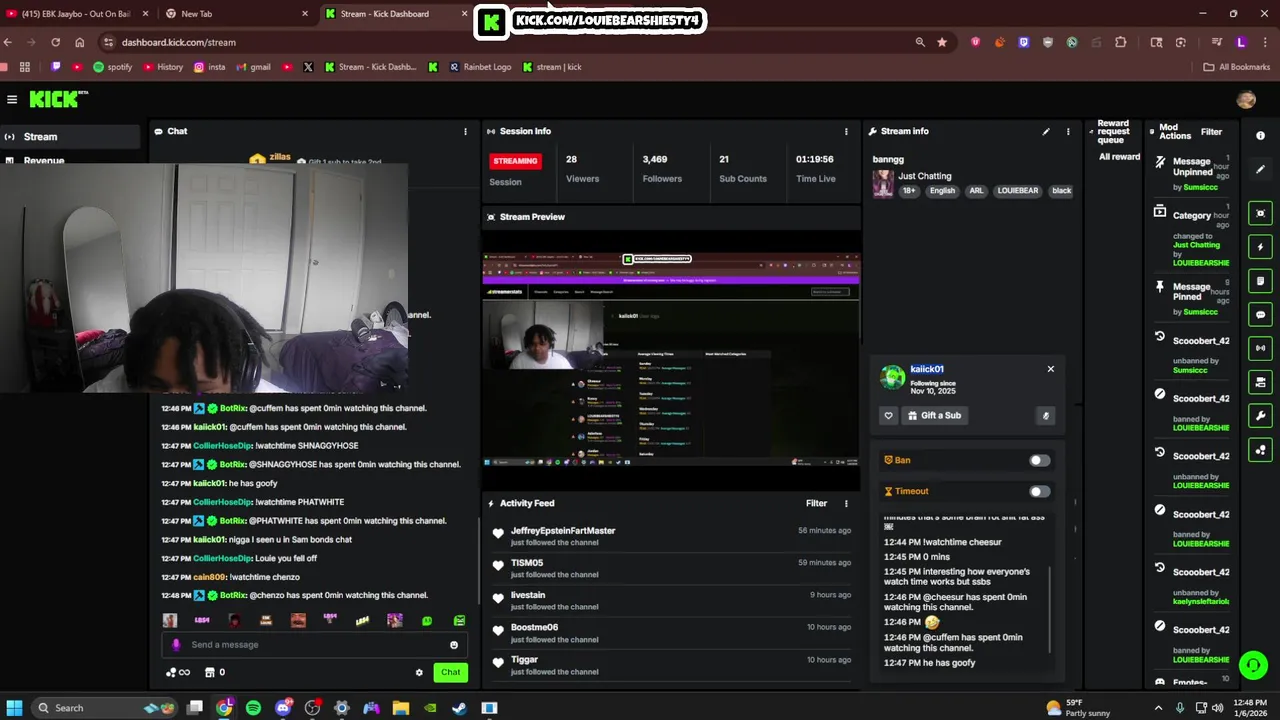1280x720 pixels.
Task: Click the channel points infinity icon
Action: click(178, 672)
